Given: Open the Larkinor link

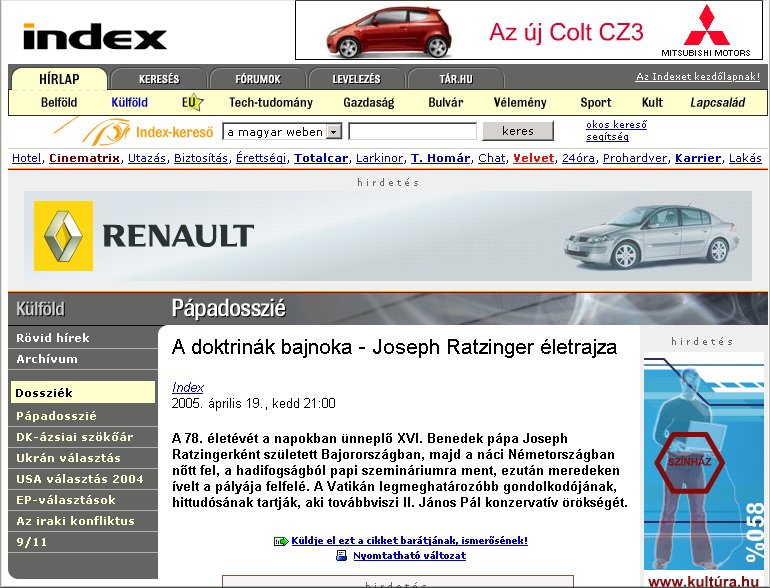Looking at the screenshot, I should (x=379, y=158).
